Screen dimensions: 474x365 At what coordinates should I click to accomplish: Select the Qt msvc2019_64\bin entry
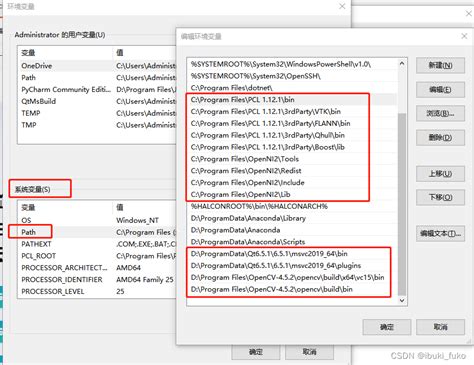coord(292,254)
